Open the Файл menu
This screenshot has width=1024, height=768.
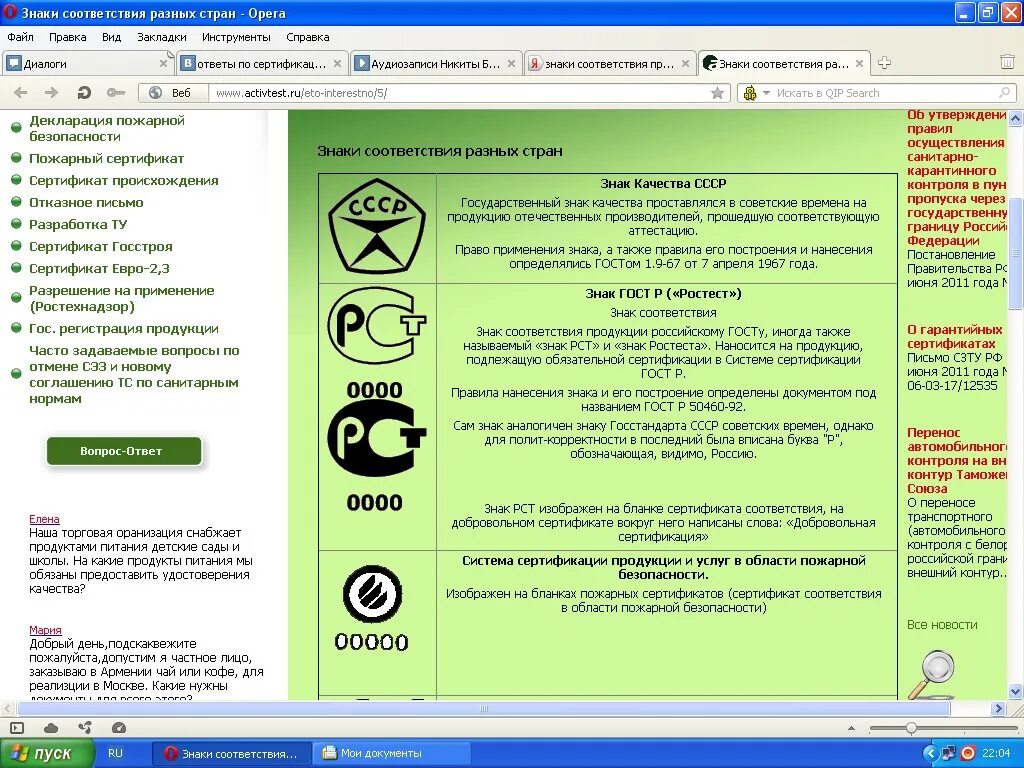click(21, 37)
